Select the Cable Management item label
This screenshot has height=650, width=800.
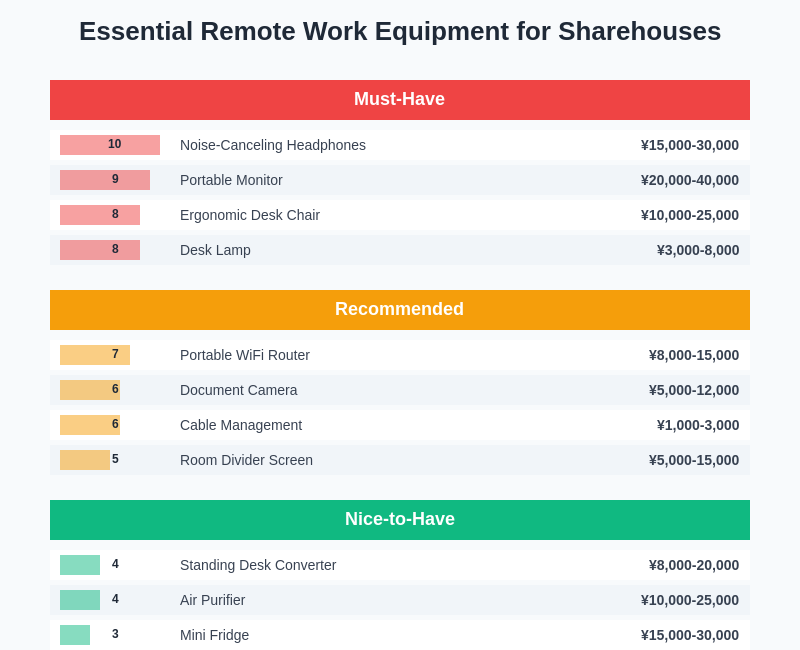[x=241, y=425]
